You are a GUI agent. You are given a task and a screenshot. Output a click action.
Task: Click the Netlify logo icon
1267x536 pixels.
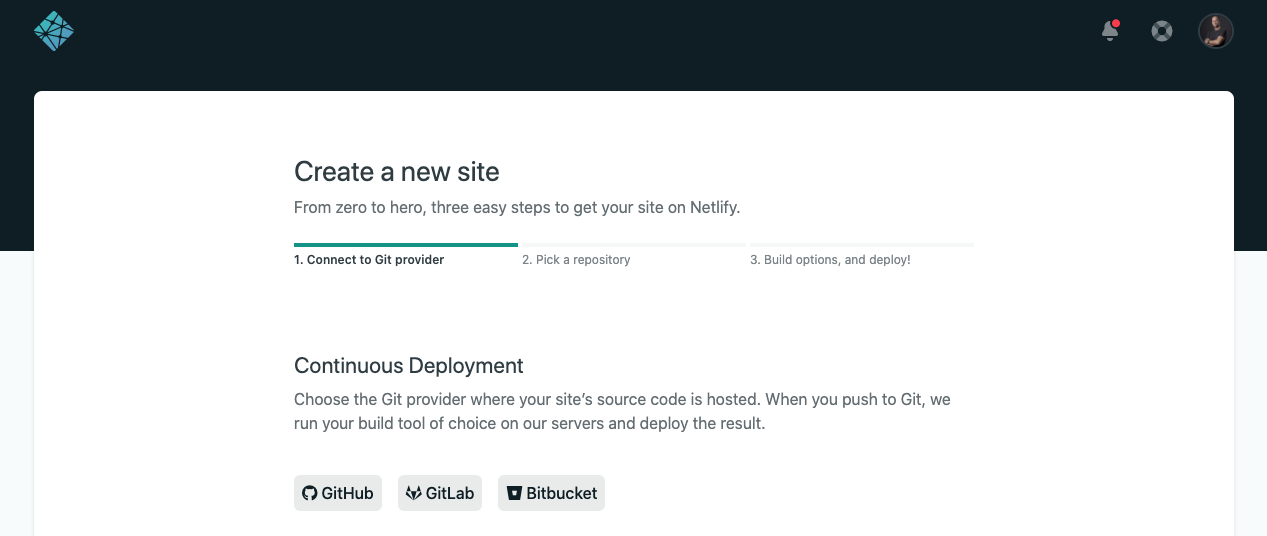click(x=54, y=31)
